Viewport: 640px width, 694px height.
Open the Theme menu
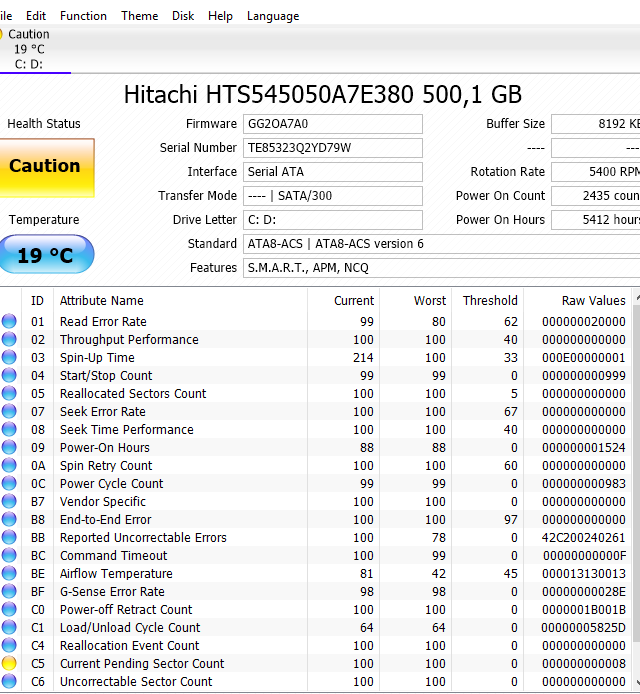139,16
